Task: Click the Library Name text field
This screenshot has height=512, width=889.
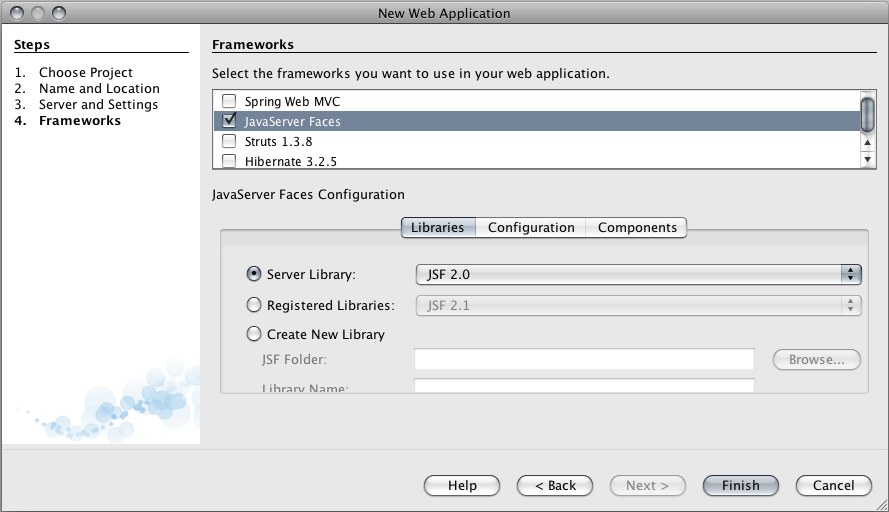Action: pos(584,386)
